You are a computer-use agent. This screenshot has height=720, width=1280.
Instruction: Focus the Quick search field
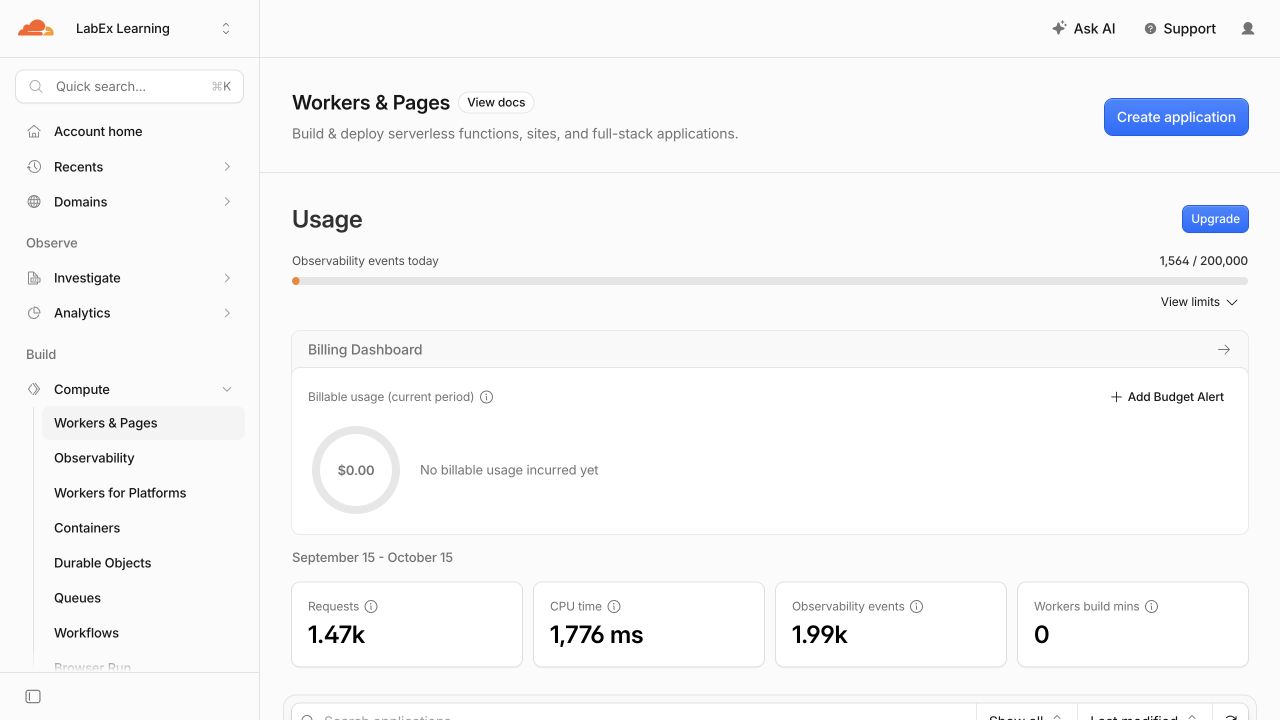coord(130,87)
